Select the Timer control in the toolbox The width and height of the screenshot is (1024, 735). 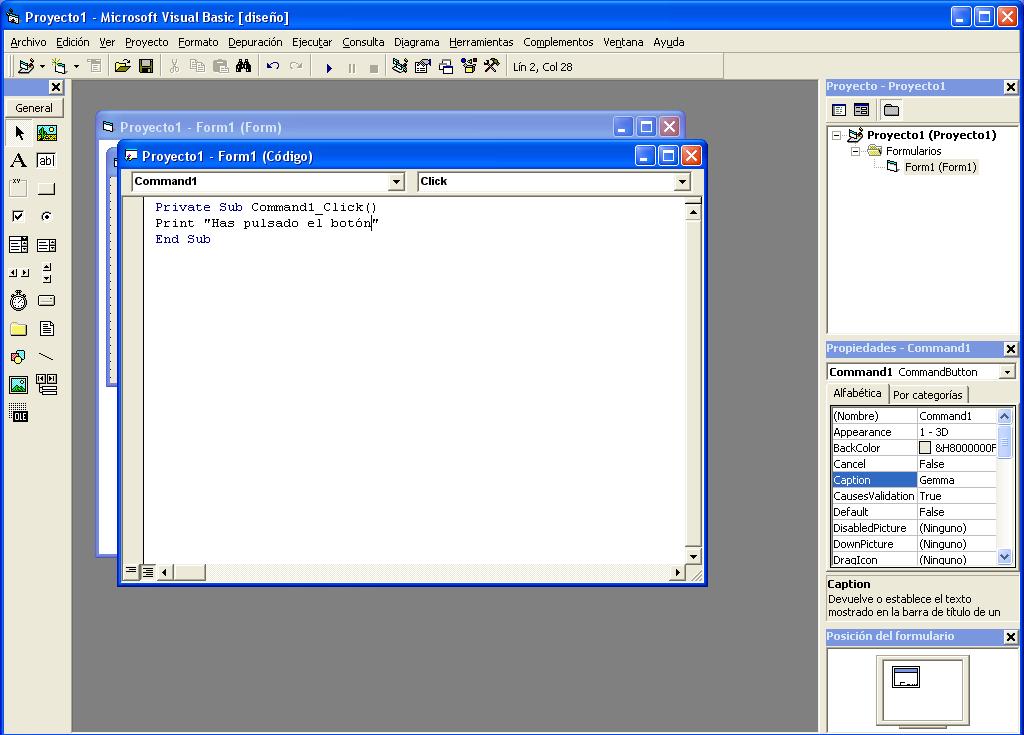click(18, 300)
